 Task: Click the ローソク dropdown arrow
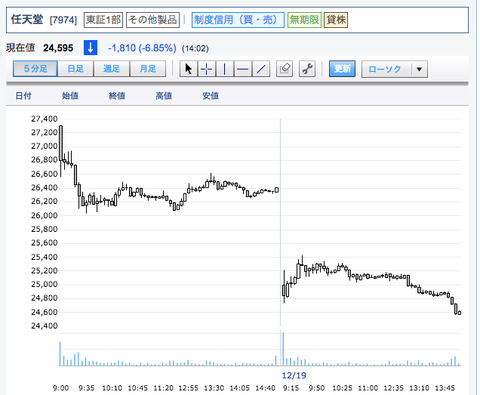pyautogui.click(x=419, y=69)
